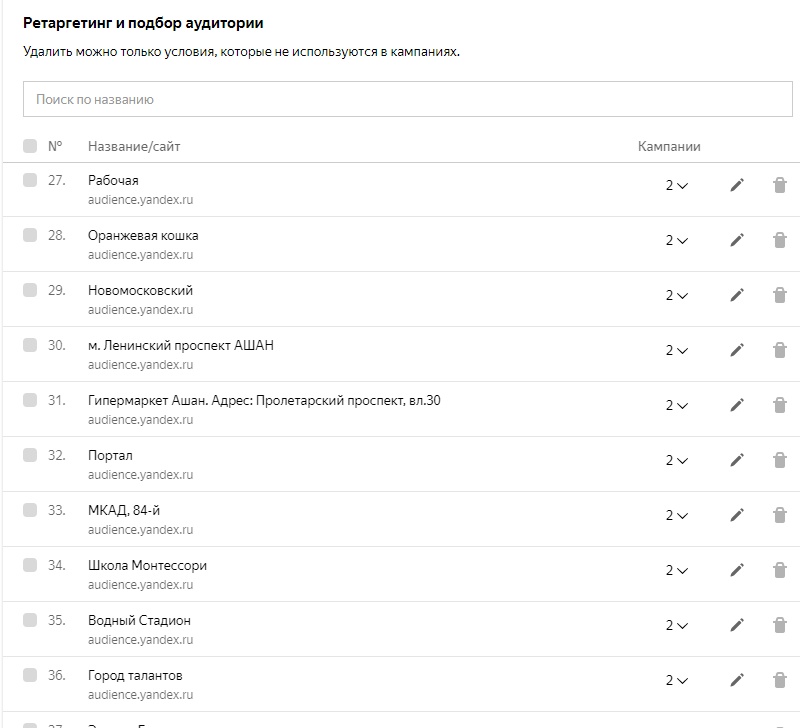
Task: Click trash icon for Город талантов
Action: pos(780,680)
